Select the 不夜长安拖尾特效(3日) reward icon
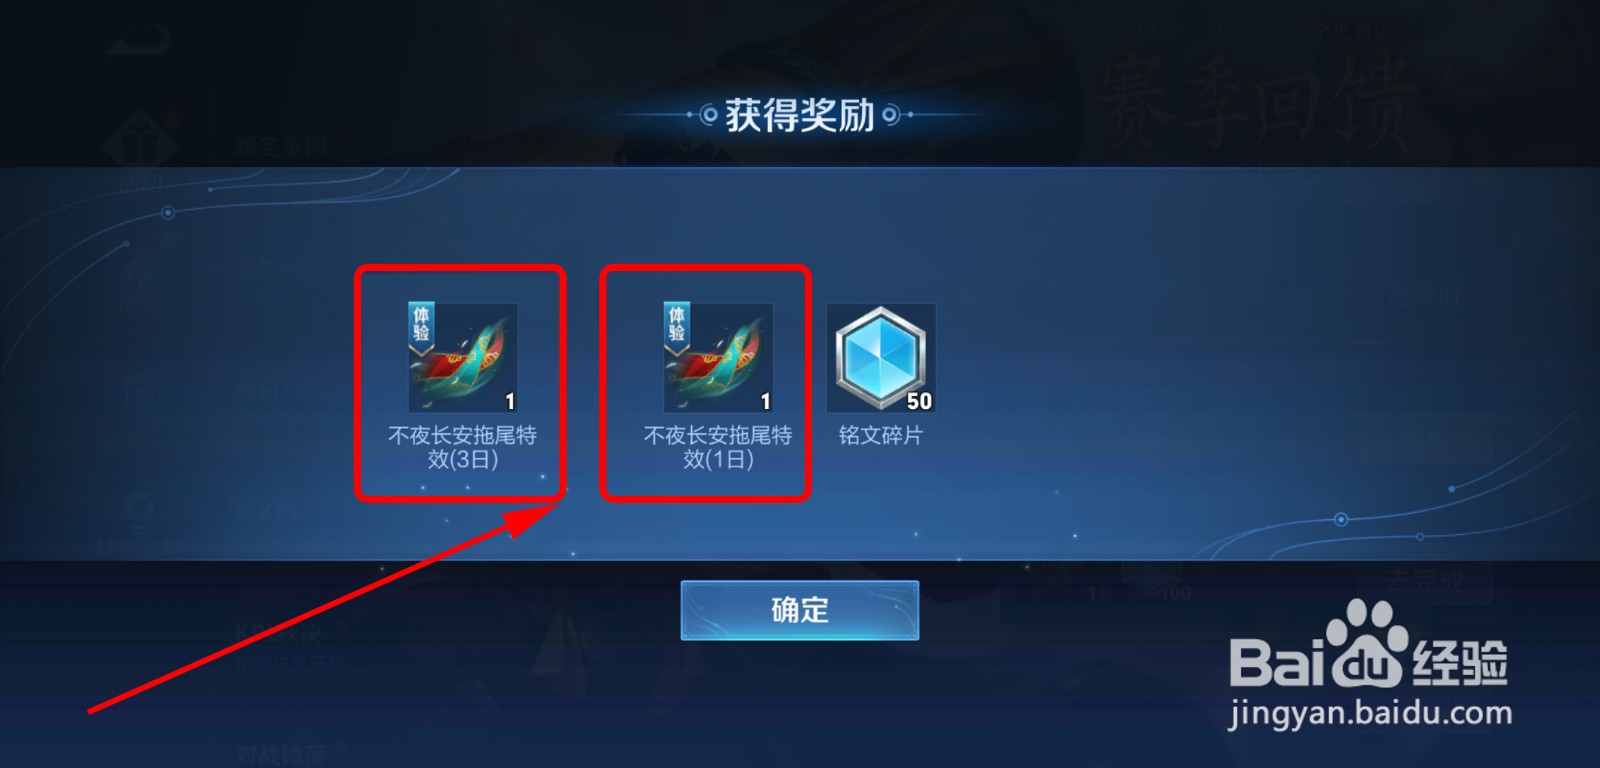The width and height of the screenshot is (1600, 768). [x=463, y=358]
